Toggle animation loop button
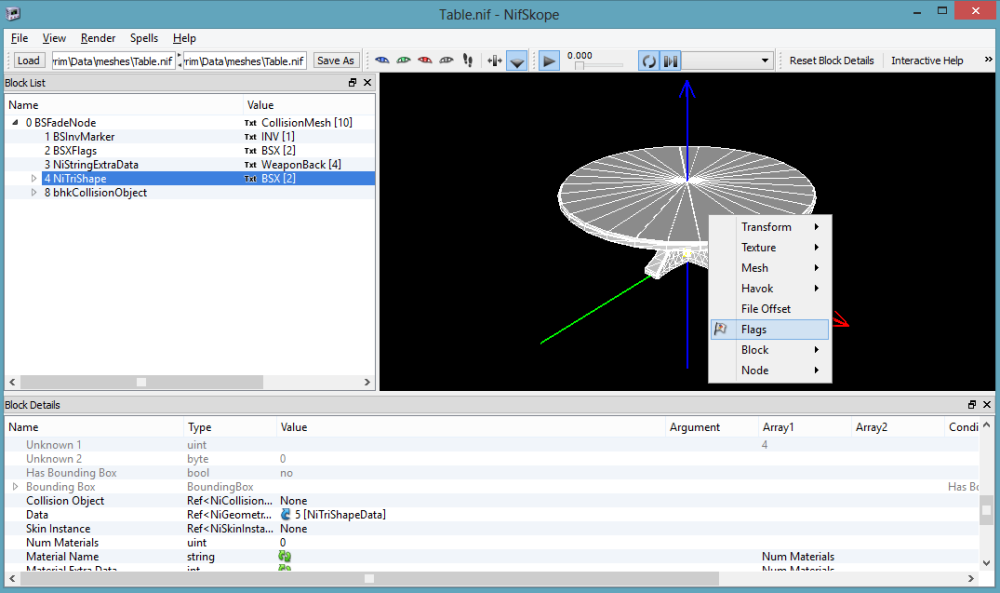1000x593 pixels. pos(649,61)
